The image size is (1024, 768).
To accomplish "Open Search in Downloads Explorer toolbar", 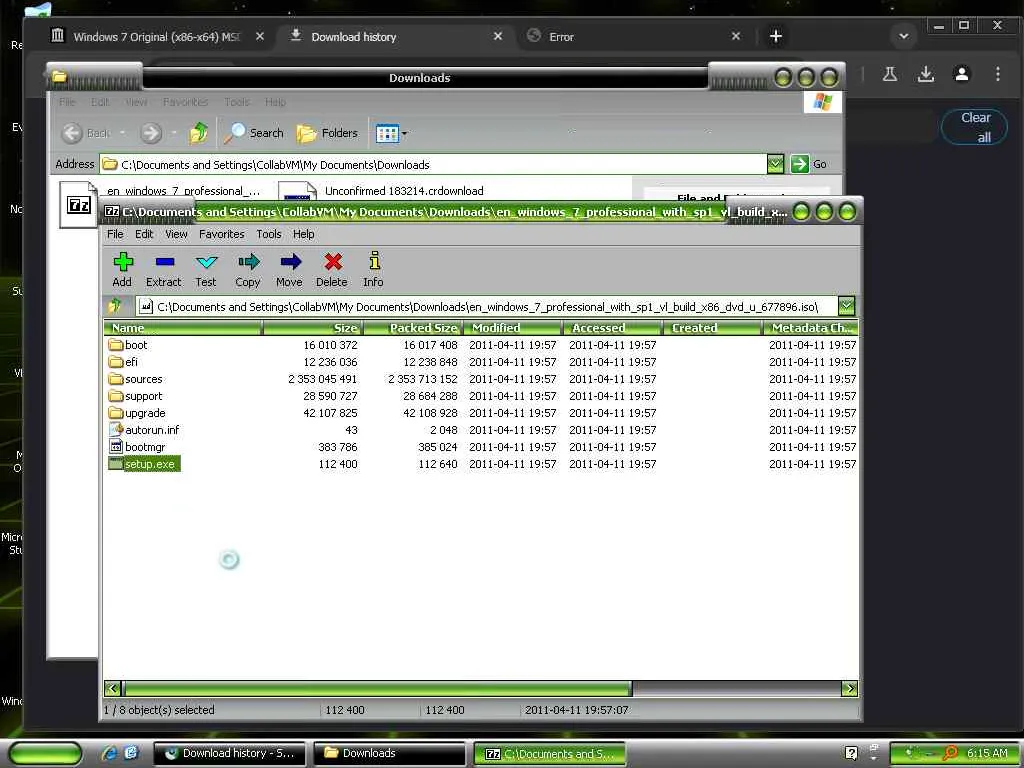I will tap(255, 133).
